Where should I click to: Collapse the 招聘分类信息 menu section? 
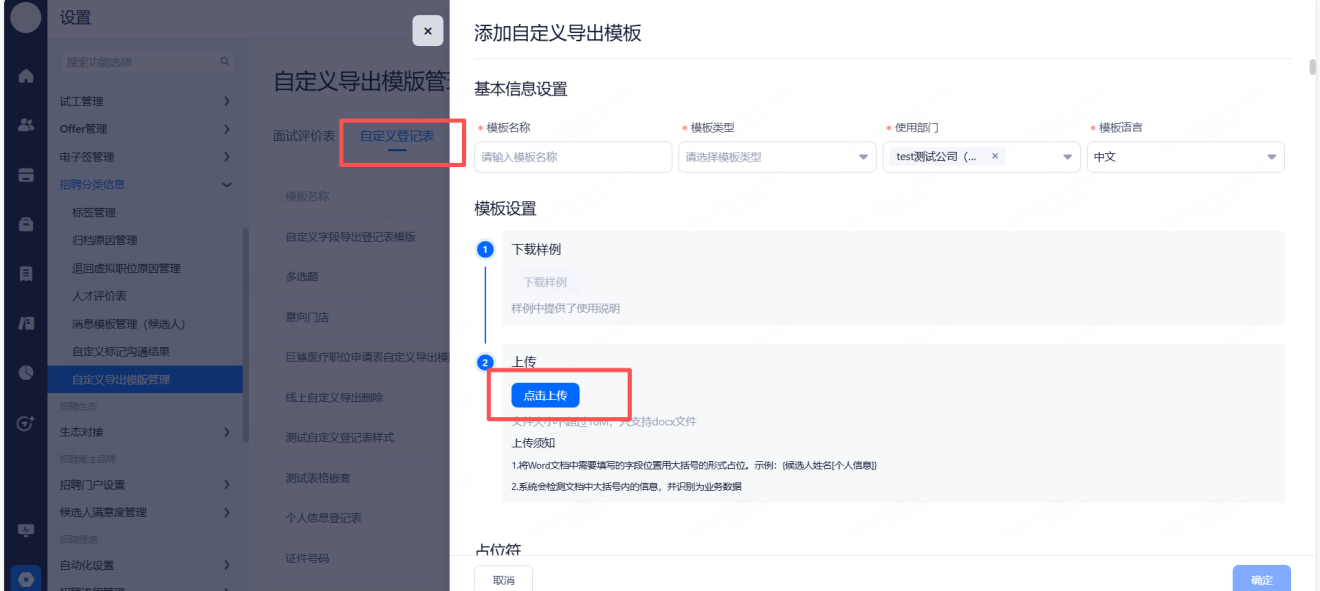click(x=227, y=184)
